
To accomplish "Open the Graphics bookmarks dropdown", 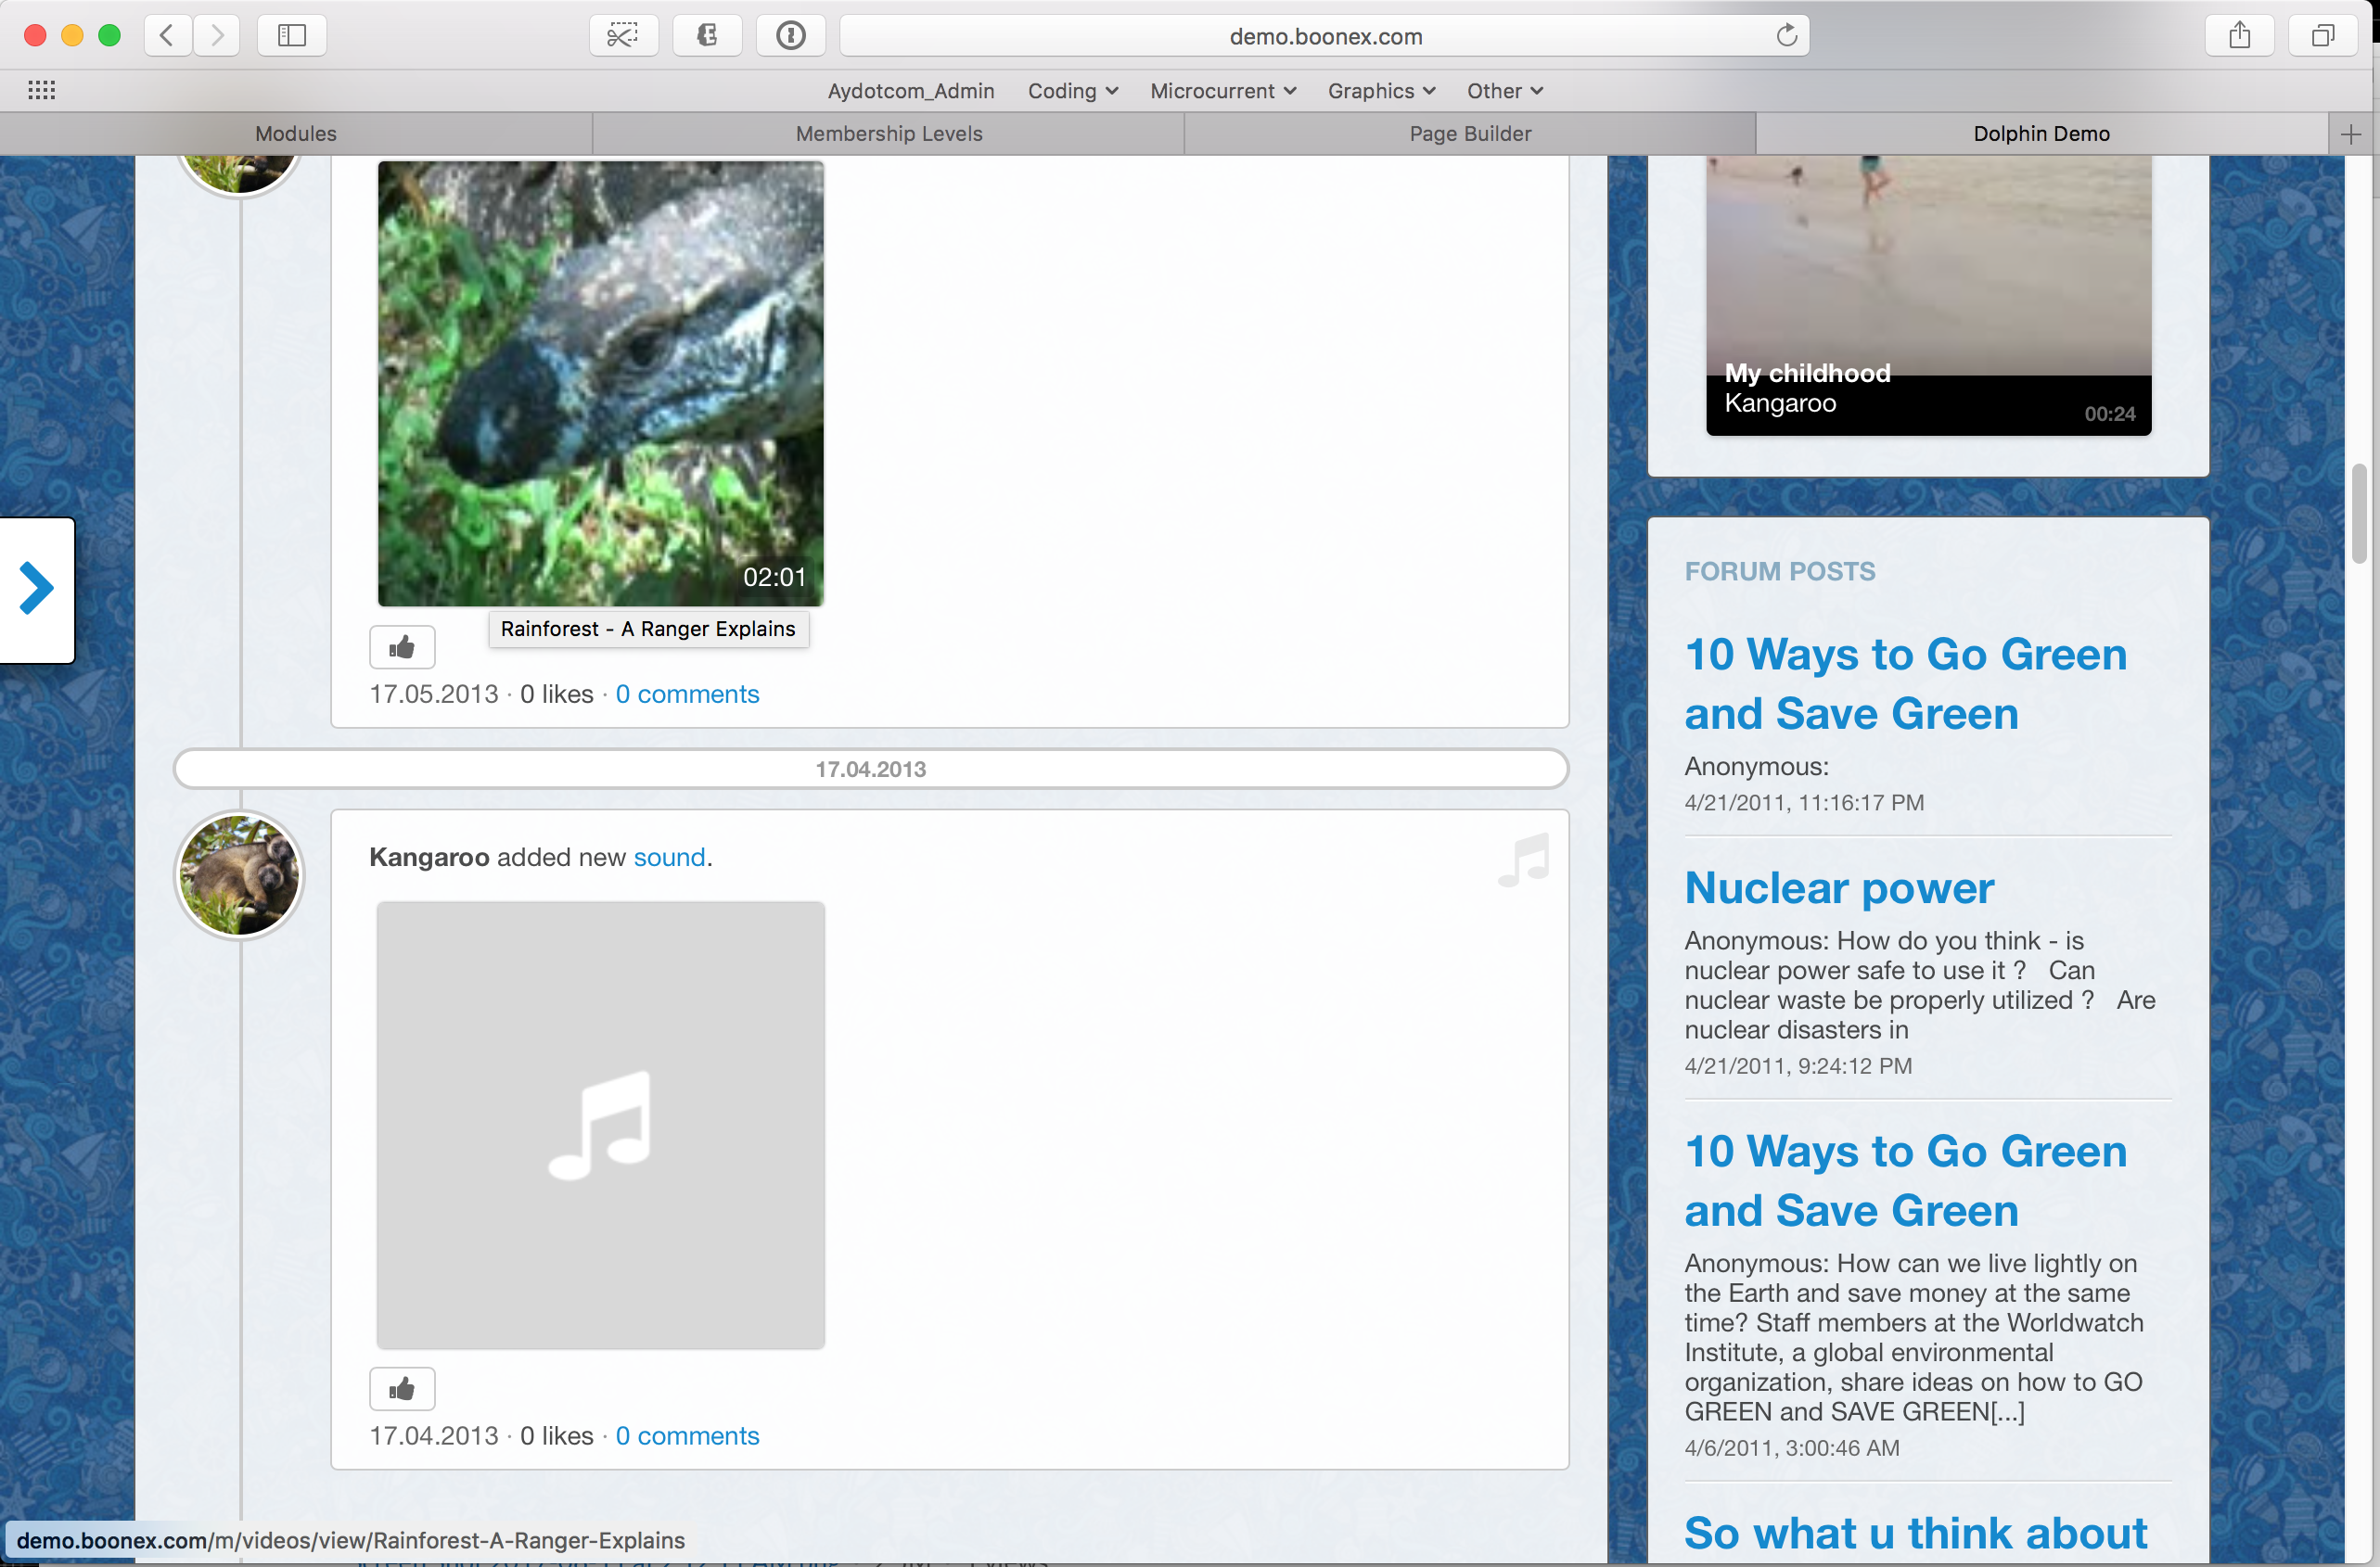I will tap(1380, 91).
